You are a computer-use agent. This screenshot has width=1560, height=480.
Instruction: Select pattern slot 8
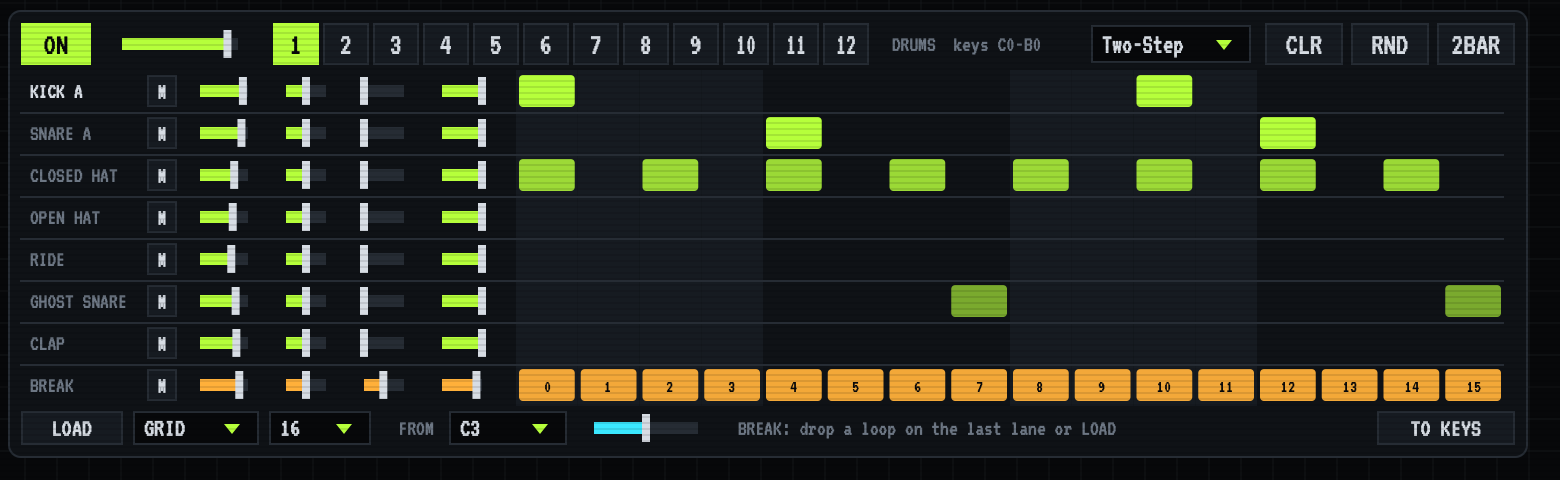pyautogui.click(x=646, y=45)
